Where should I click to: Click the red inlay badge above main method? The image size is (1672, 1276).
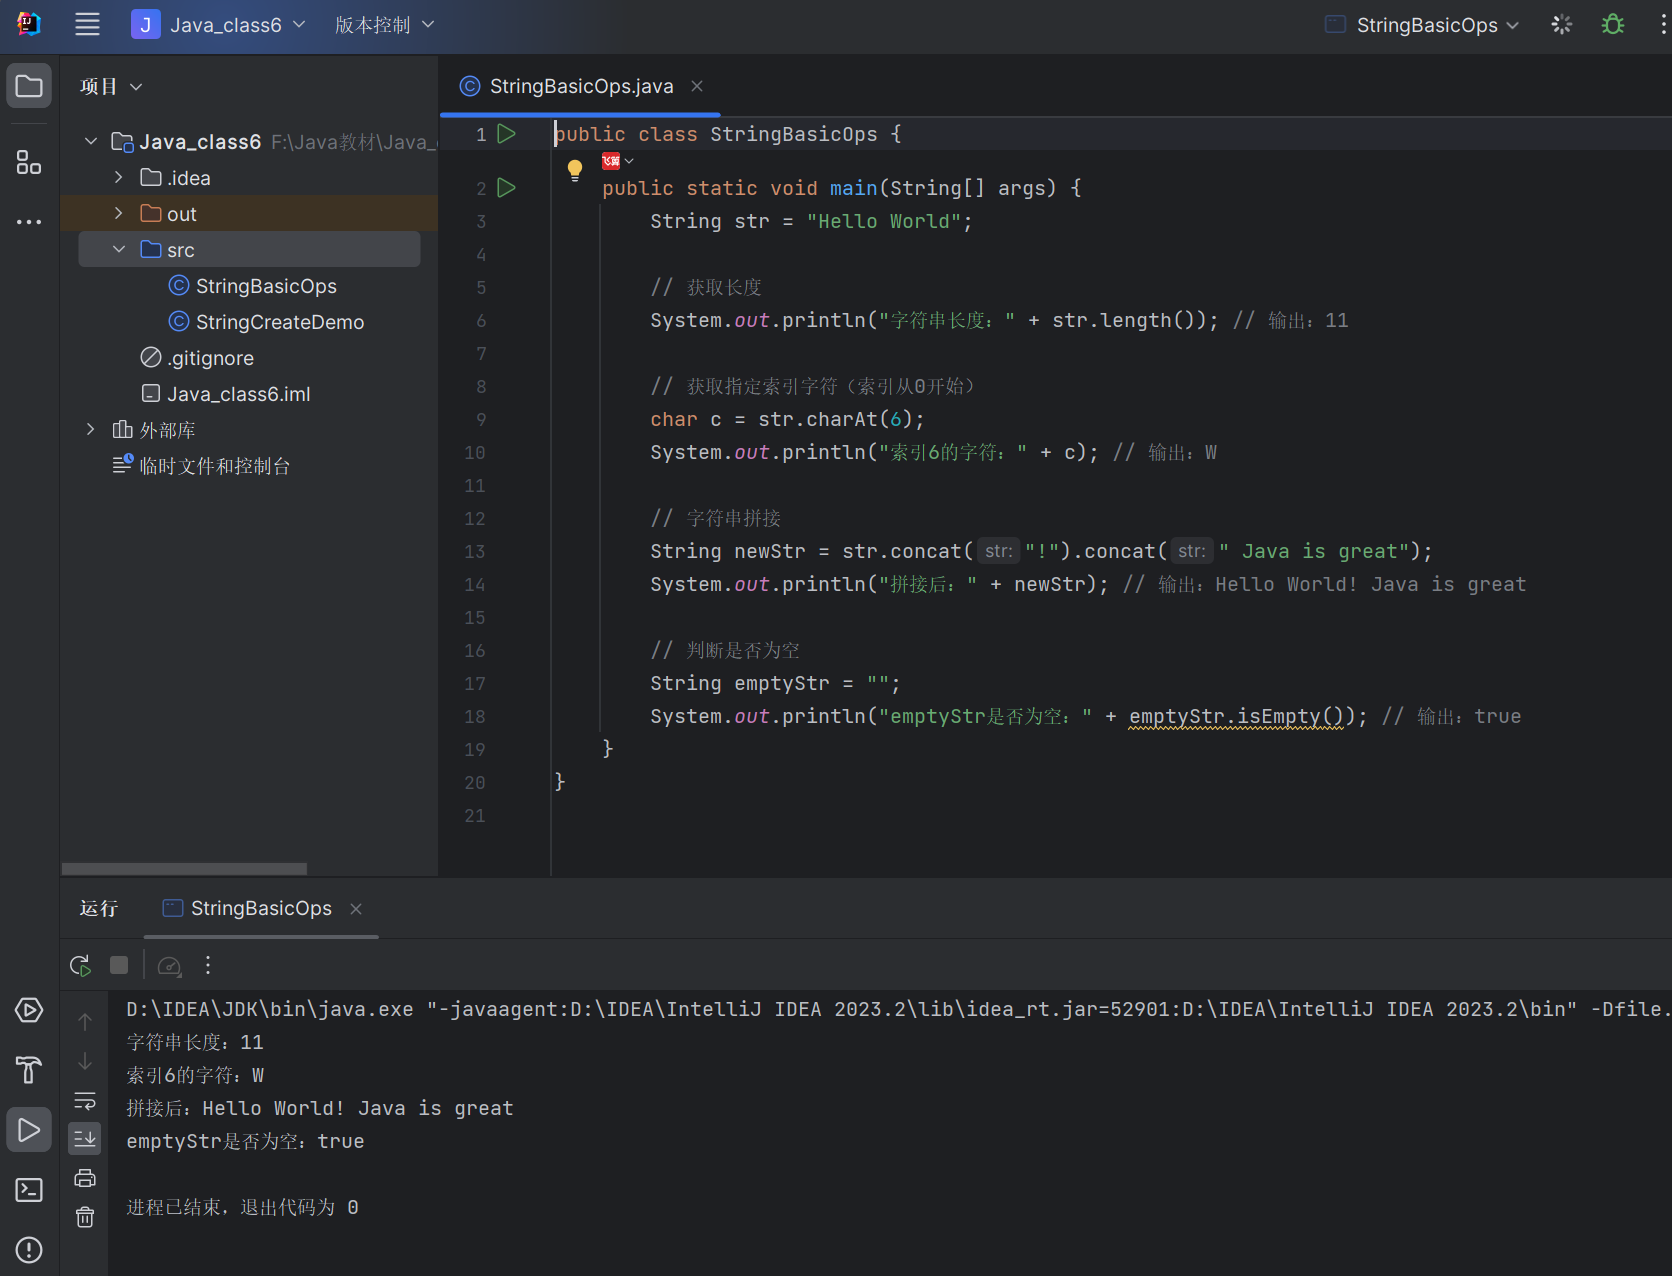click(611, 161)
